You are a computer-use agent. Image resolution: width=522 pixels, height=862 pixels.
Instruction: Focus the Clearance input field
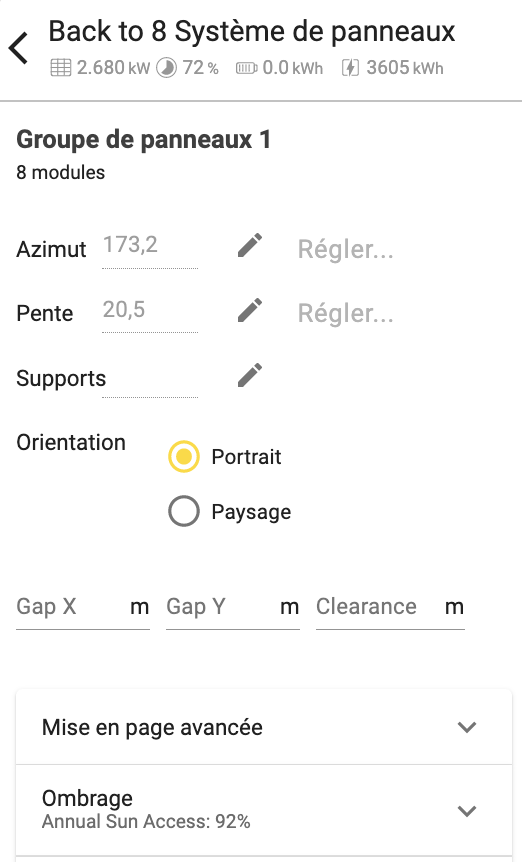pos(391,607)
